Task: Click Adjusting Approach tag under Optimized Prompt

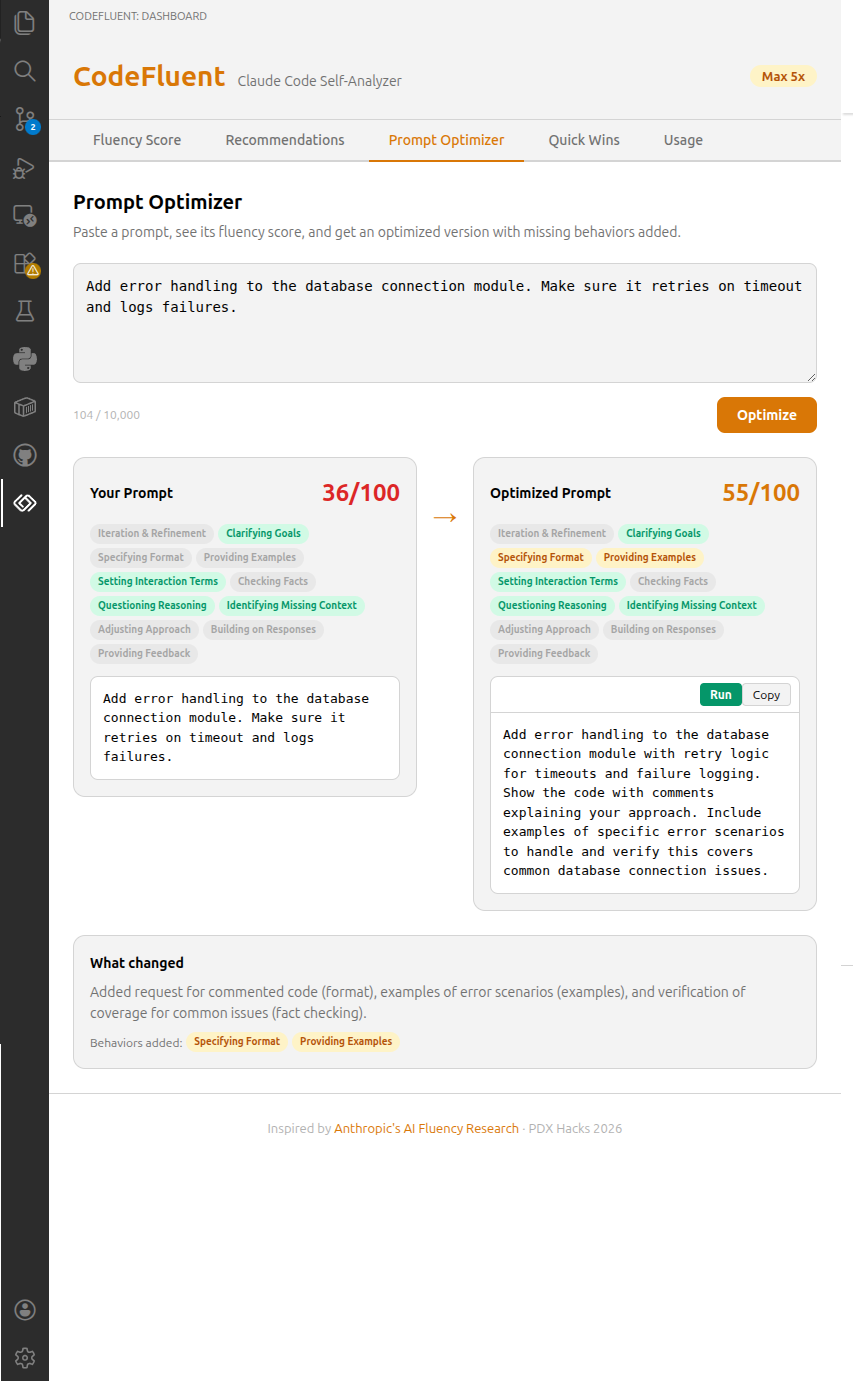Action: 544,629
